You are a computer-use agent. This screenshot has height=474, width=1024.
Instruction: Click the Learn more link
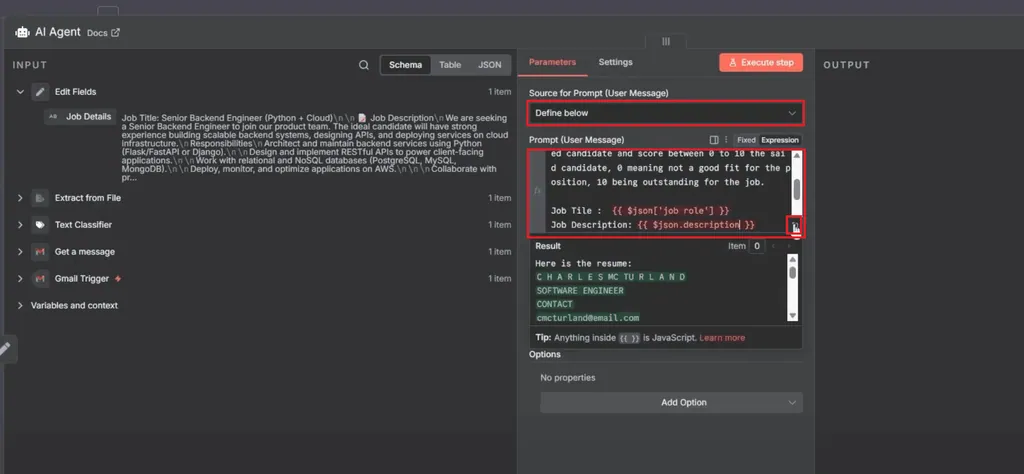[722, 338]
